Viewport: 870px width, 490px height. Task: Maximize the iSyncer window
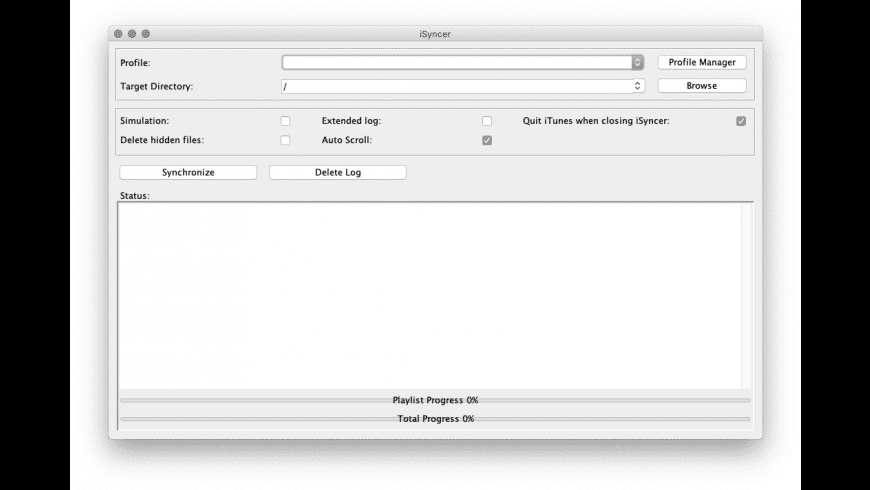coord(145,34)
